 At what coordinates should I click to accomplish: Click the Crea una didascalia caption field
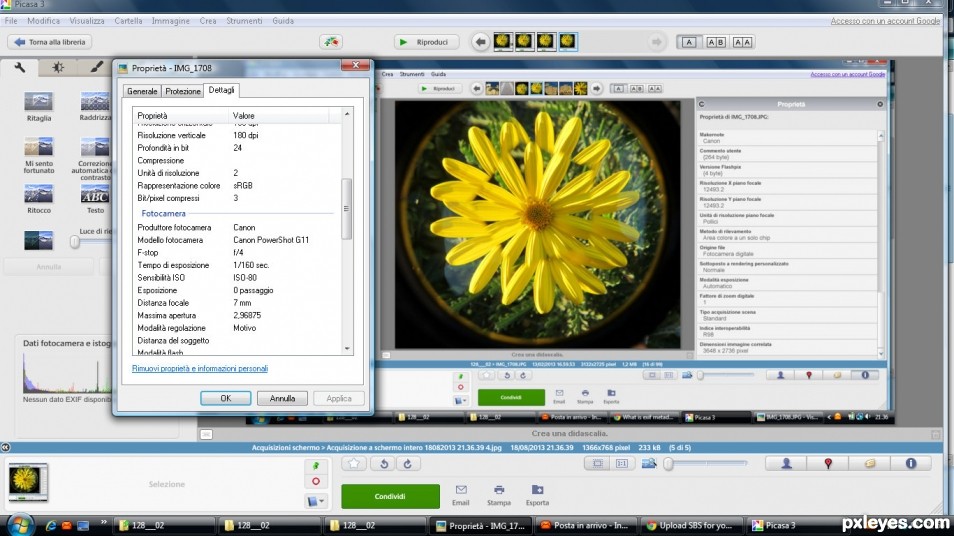(x=569, y=433)
